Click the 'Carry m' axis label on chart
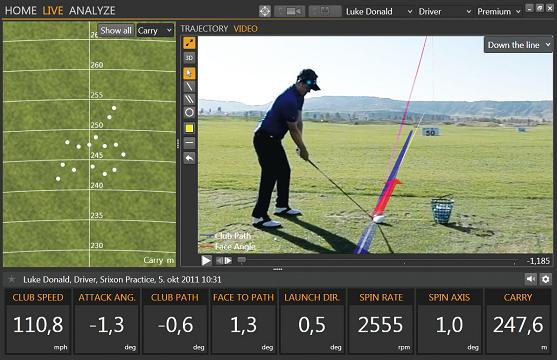557x360 pixels. click(x=159, y=260)
